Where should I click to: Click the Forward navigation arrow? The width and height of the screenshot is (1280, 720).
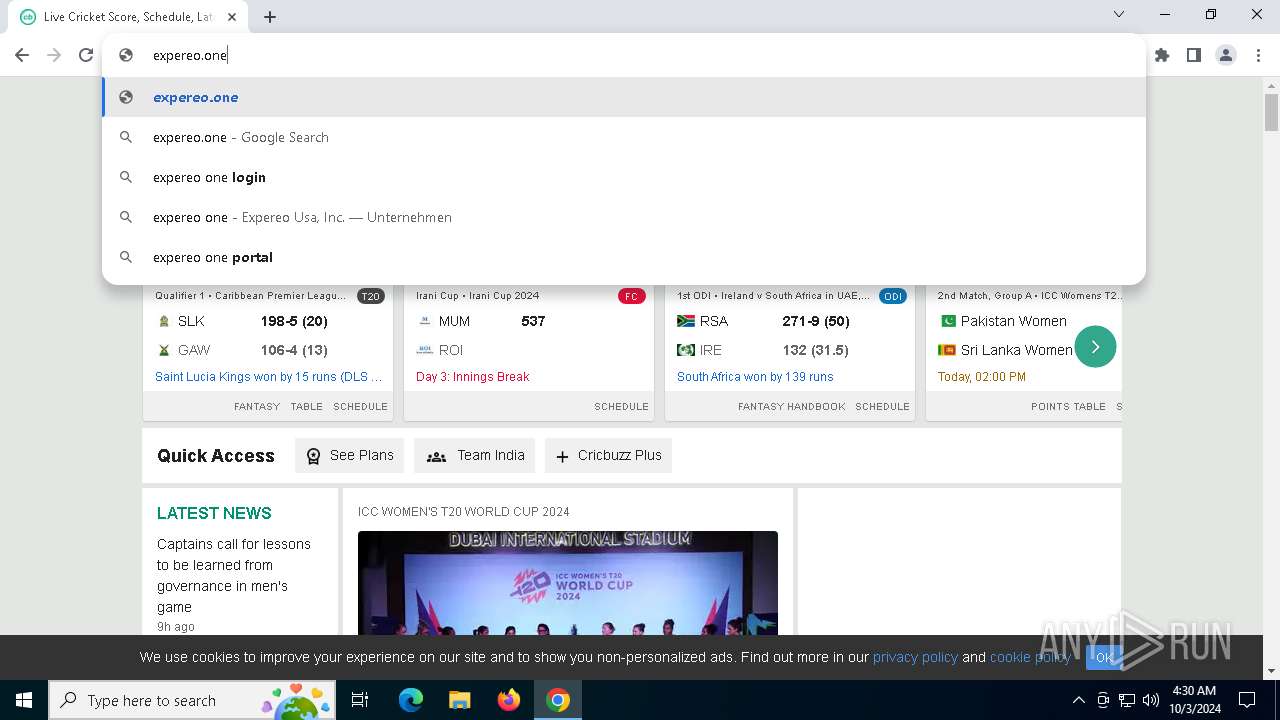[x=54, y=55]
